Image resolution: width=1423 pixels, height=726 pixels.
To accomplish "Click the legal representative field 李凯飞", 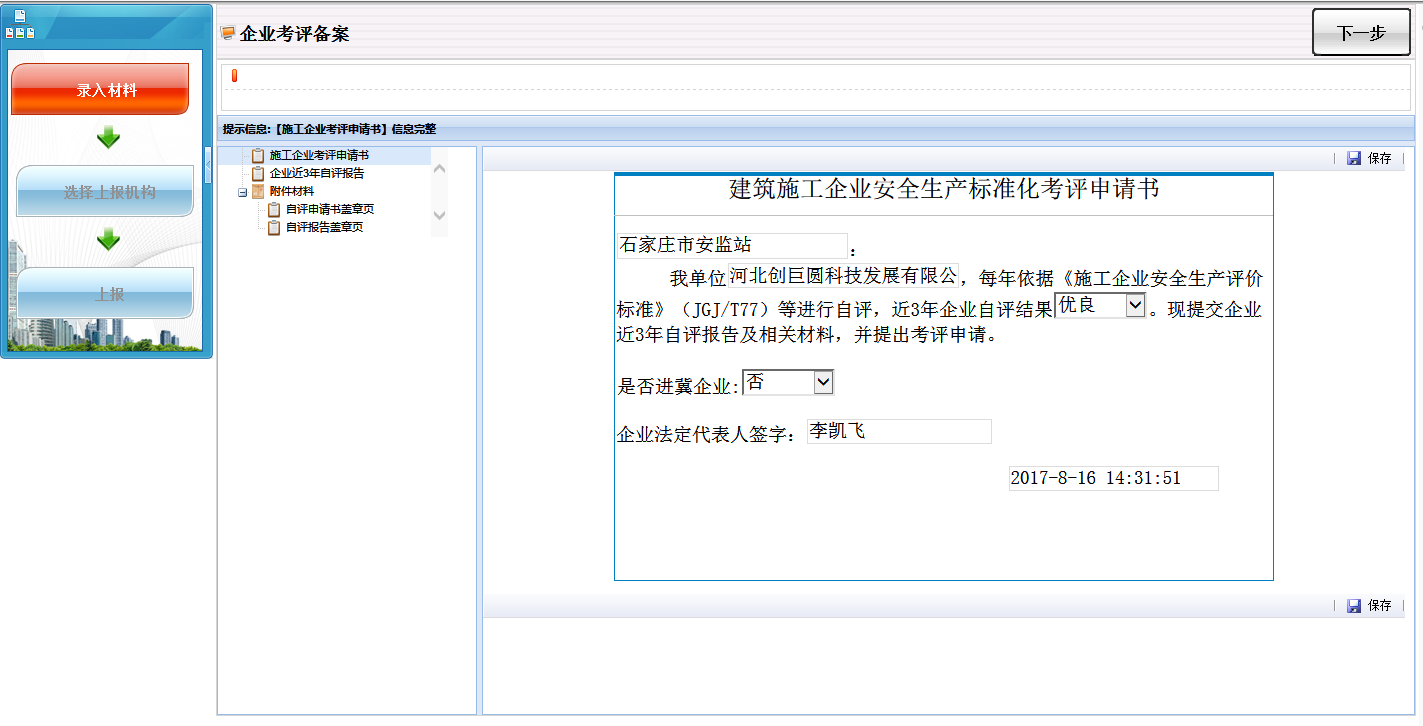I will coord(899,432).
